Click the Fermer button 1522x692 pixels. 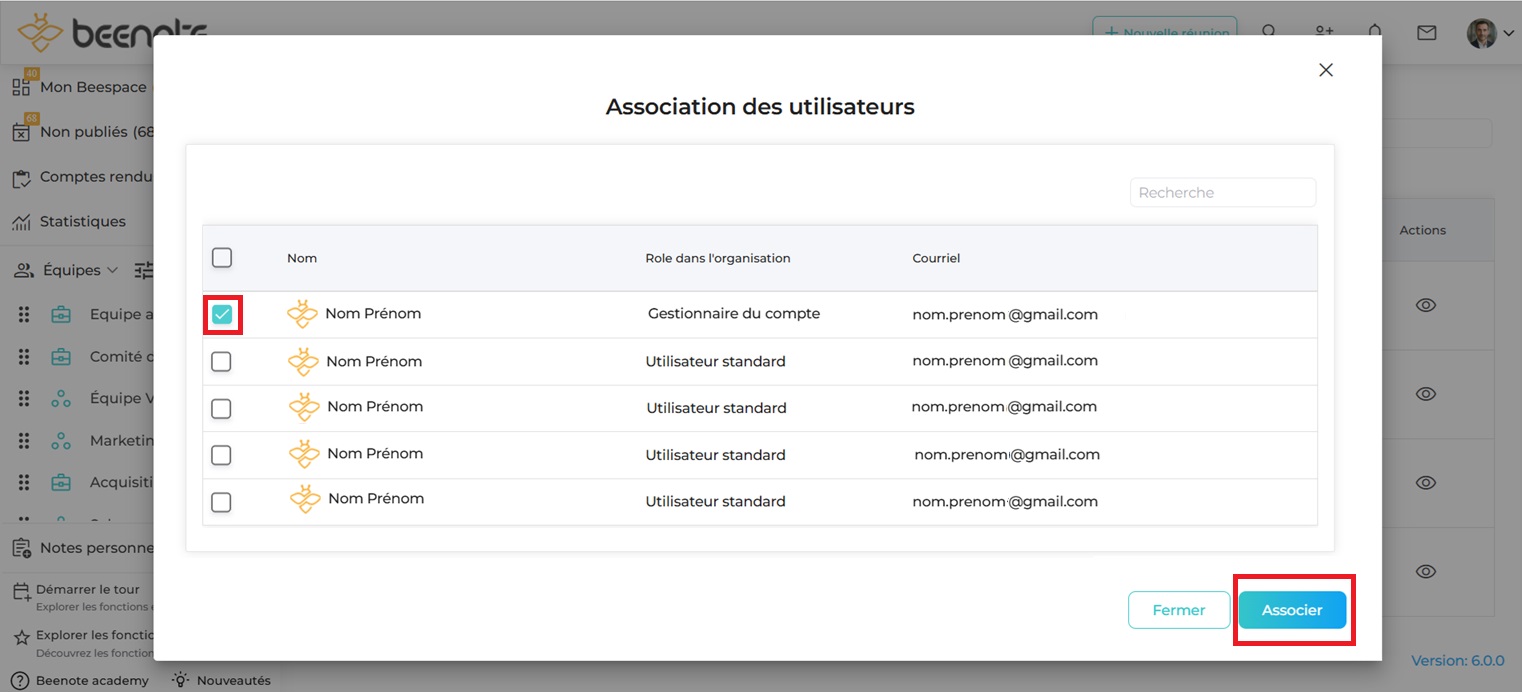coord(1178,610)
